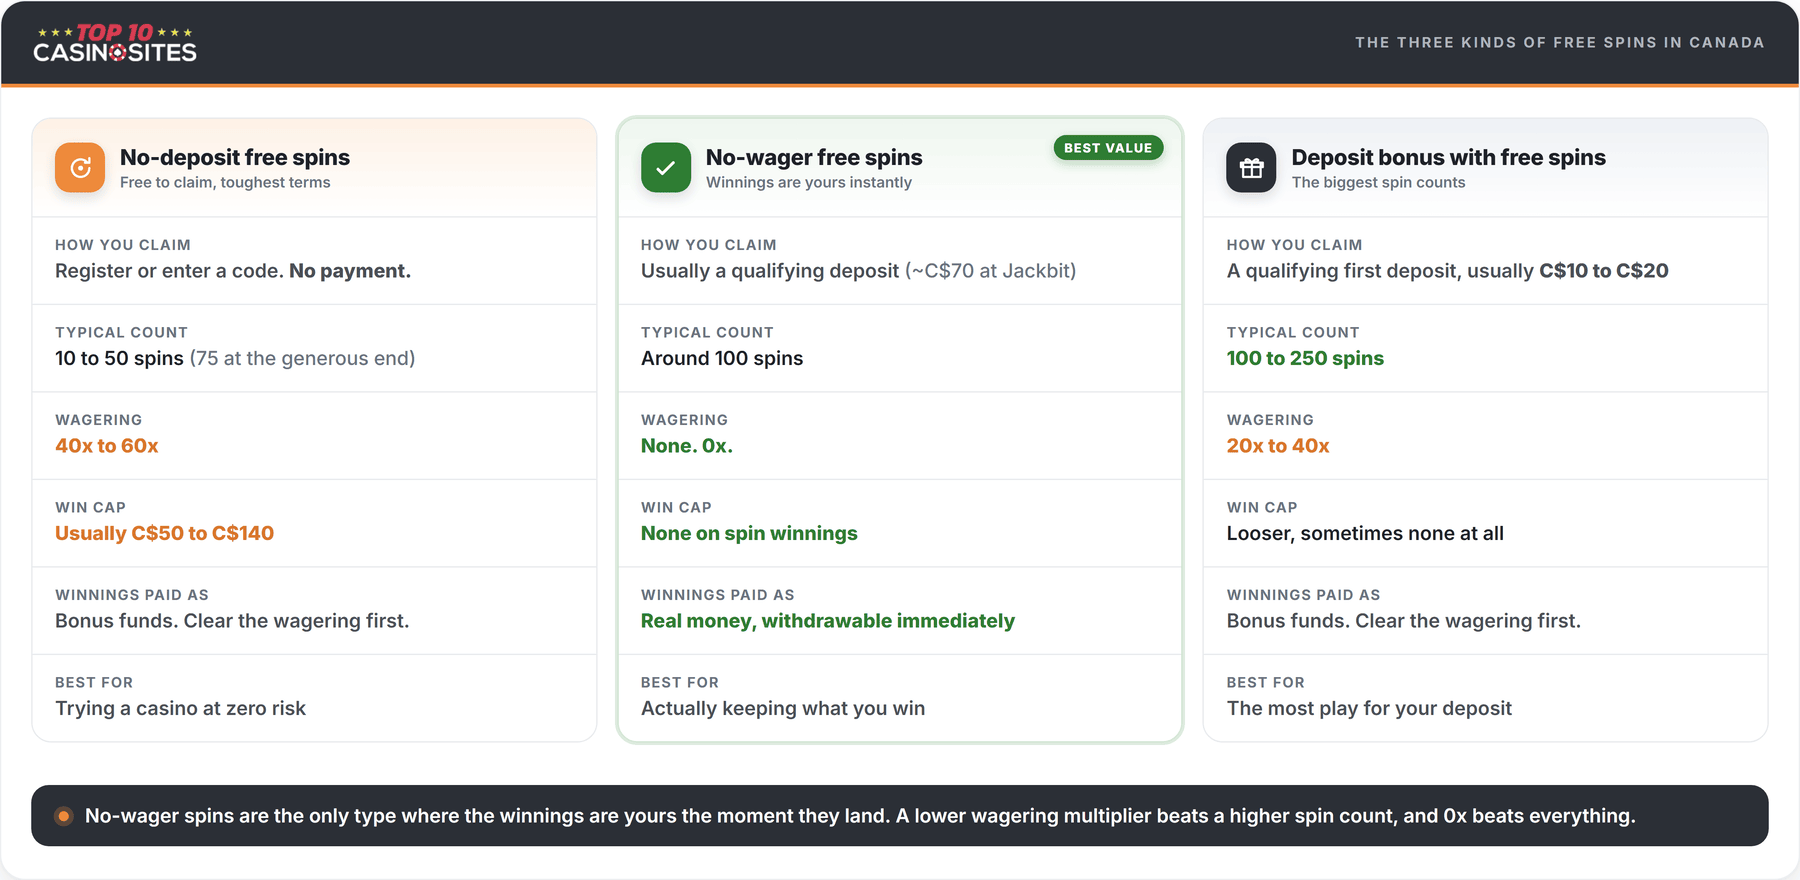Click the orange refresh icon for no-deposit spins
The height and width of the screenshot is (880, 1800).
[x=80, y=168]
